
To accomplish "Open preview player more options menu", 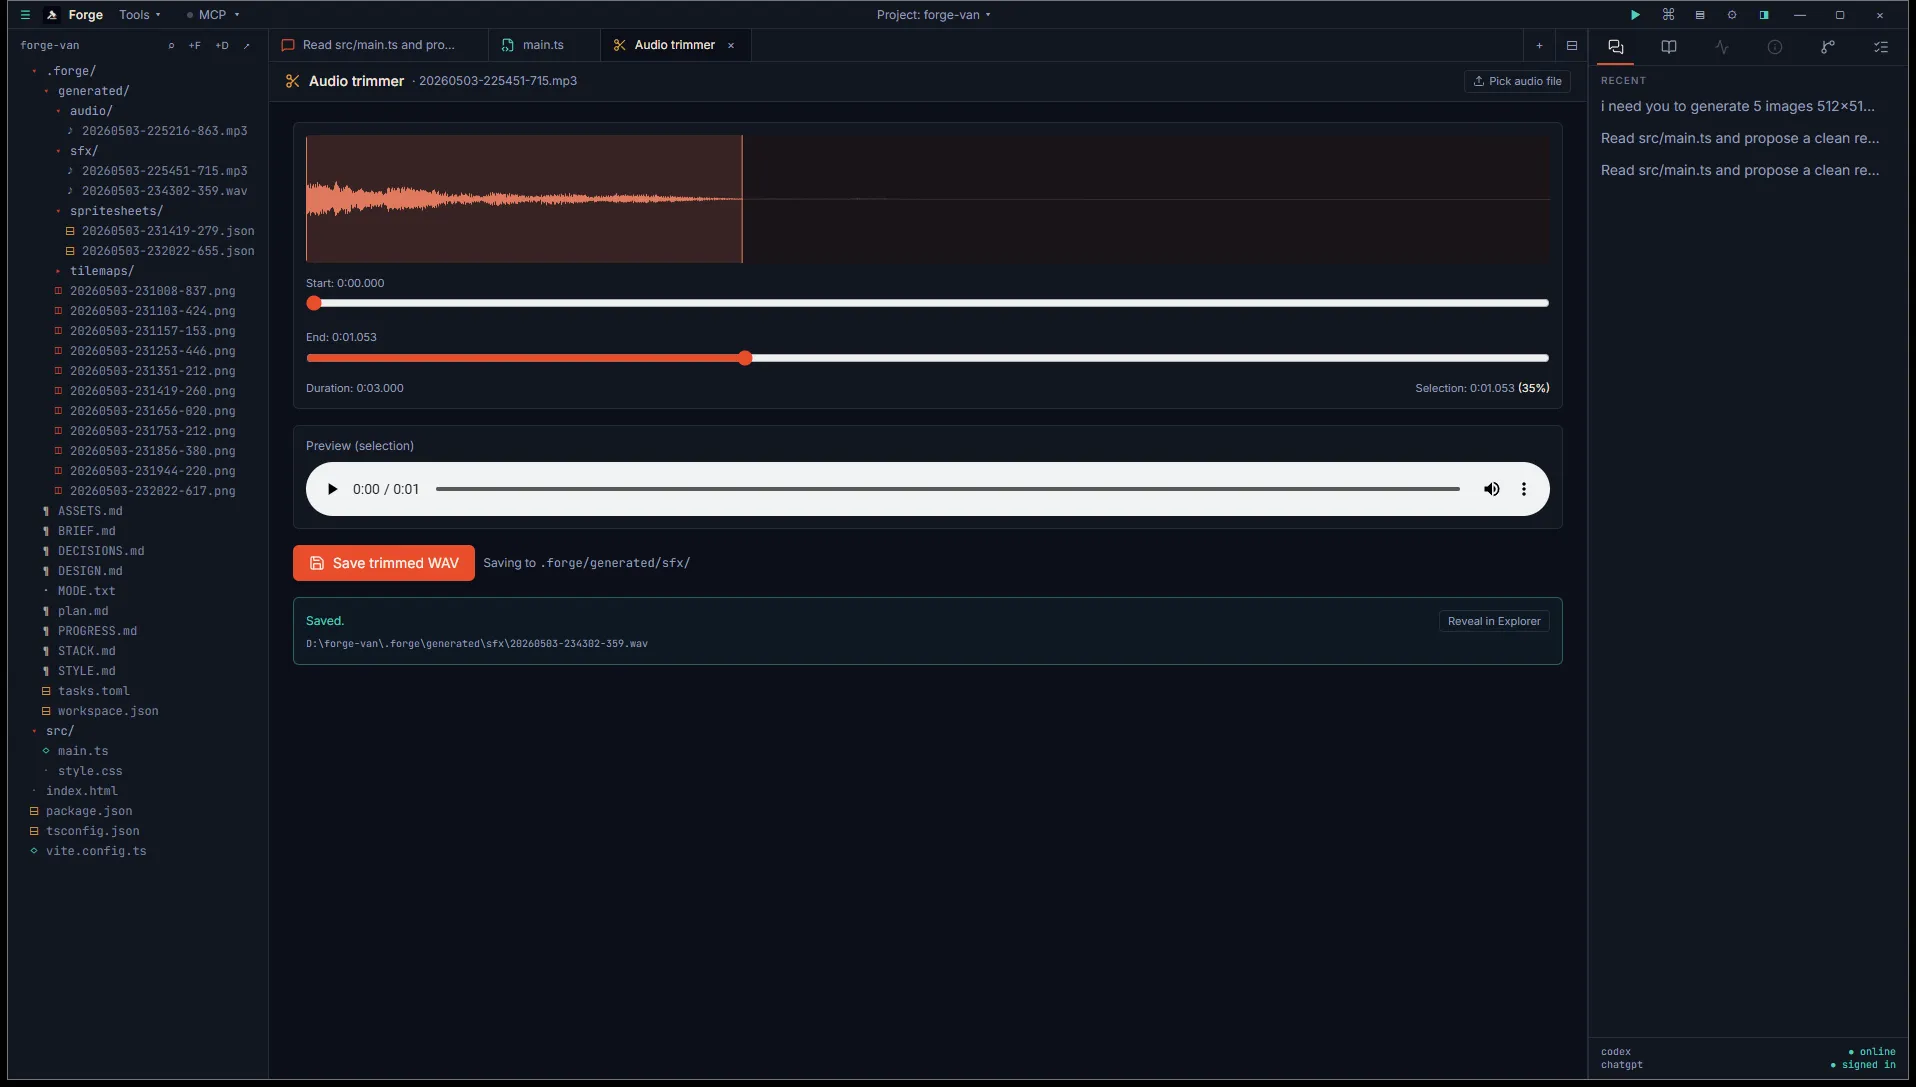I will 1523,489.
